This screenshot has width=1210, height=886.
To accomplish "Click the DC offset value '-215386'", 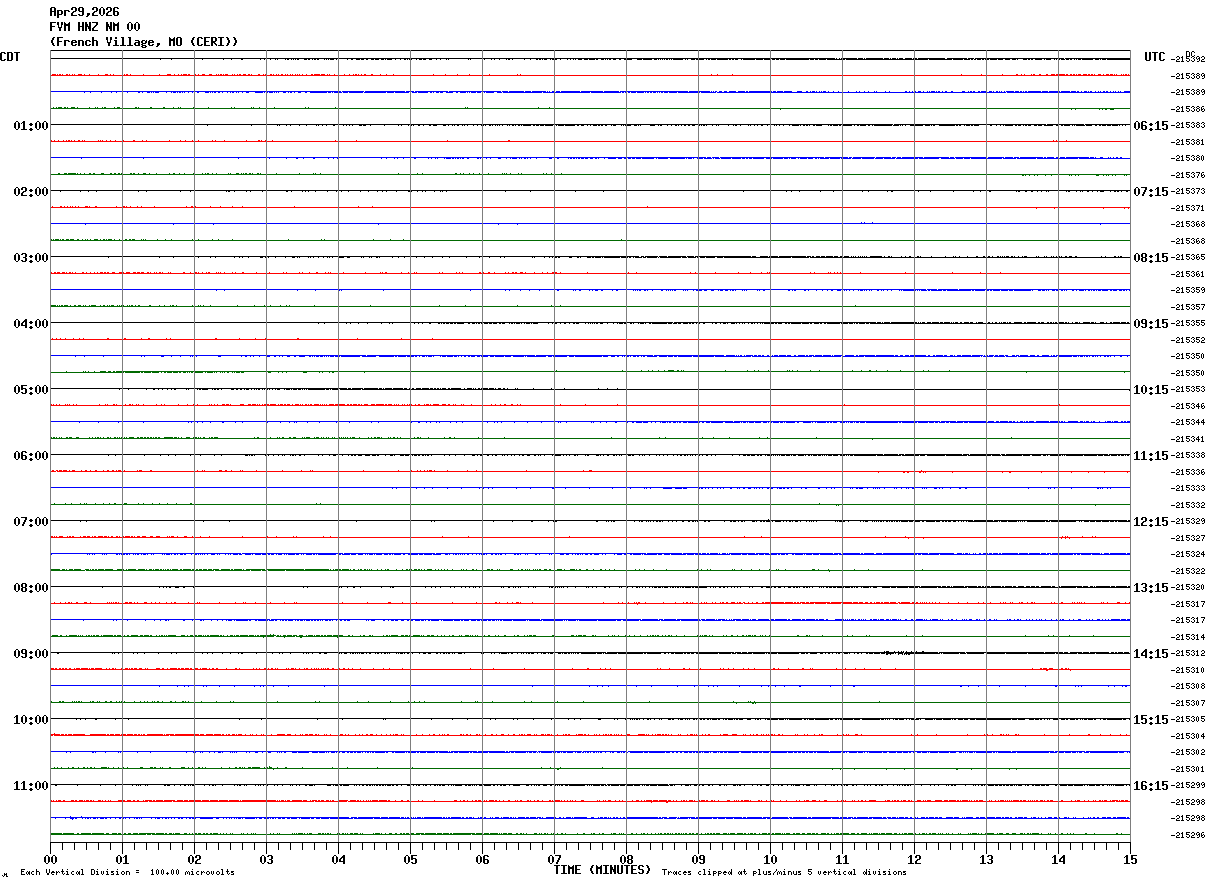I will click(x=1188, y=109).
